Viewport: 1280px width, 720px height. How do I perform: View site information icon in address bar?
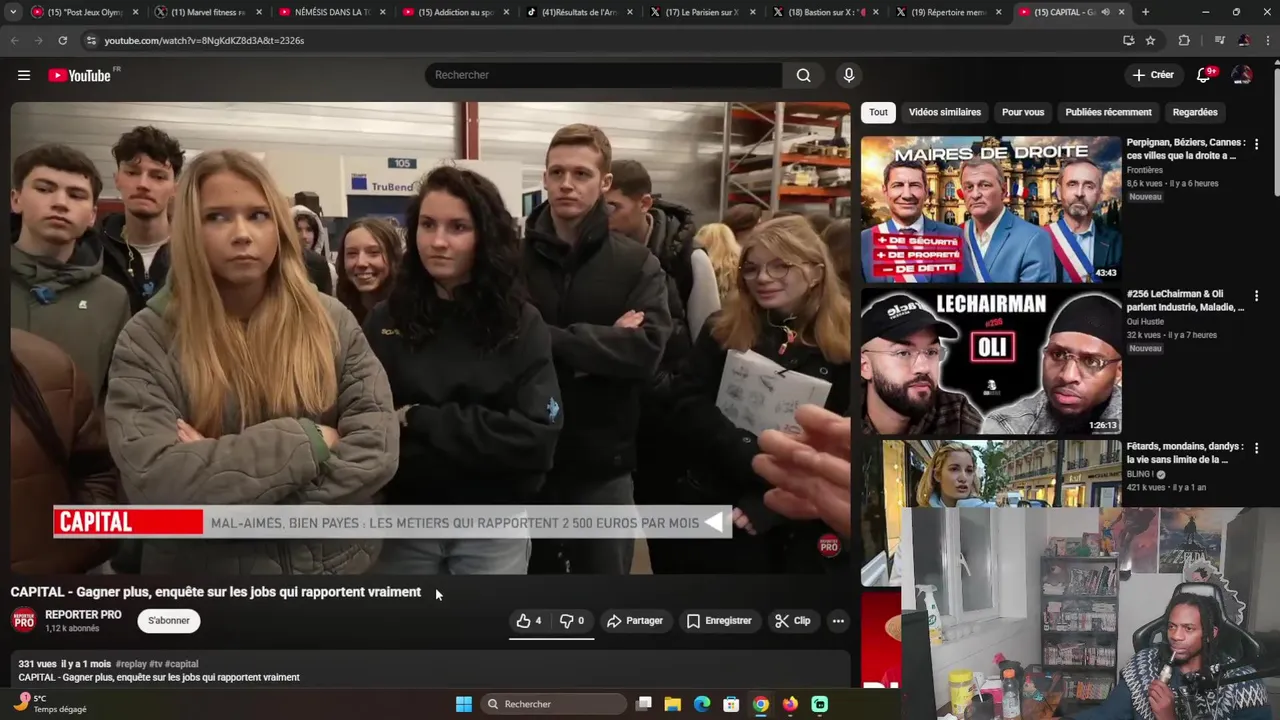pyautogui.click(x=91, y=40)
